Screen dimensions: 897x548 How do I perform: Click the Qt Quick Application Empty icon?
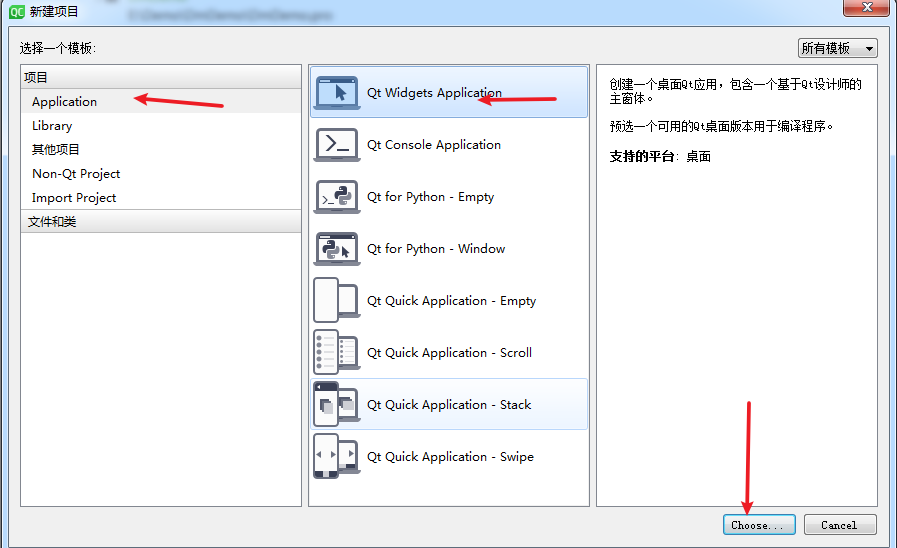(336, 300)
